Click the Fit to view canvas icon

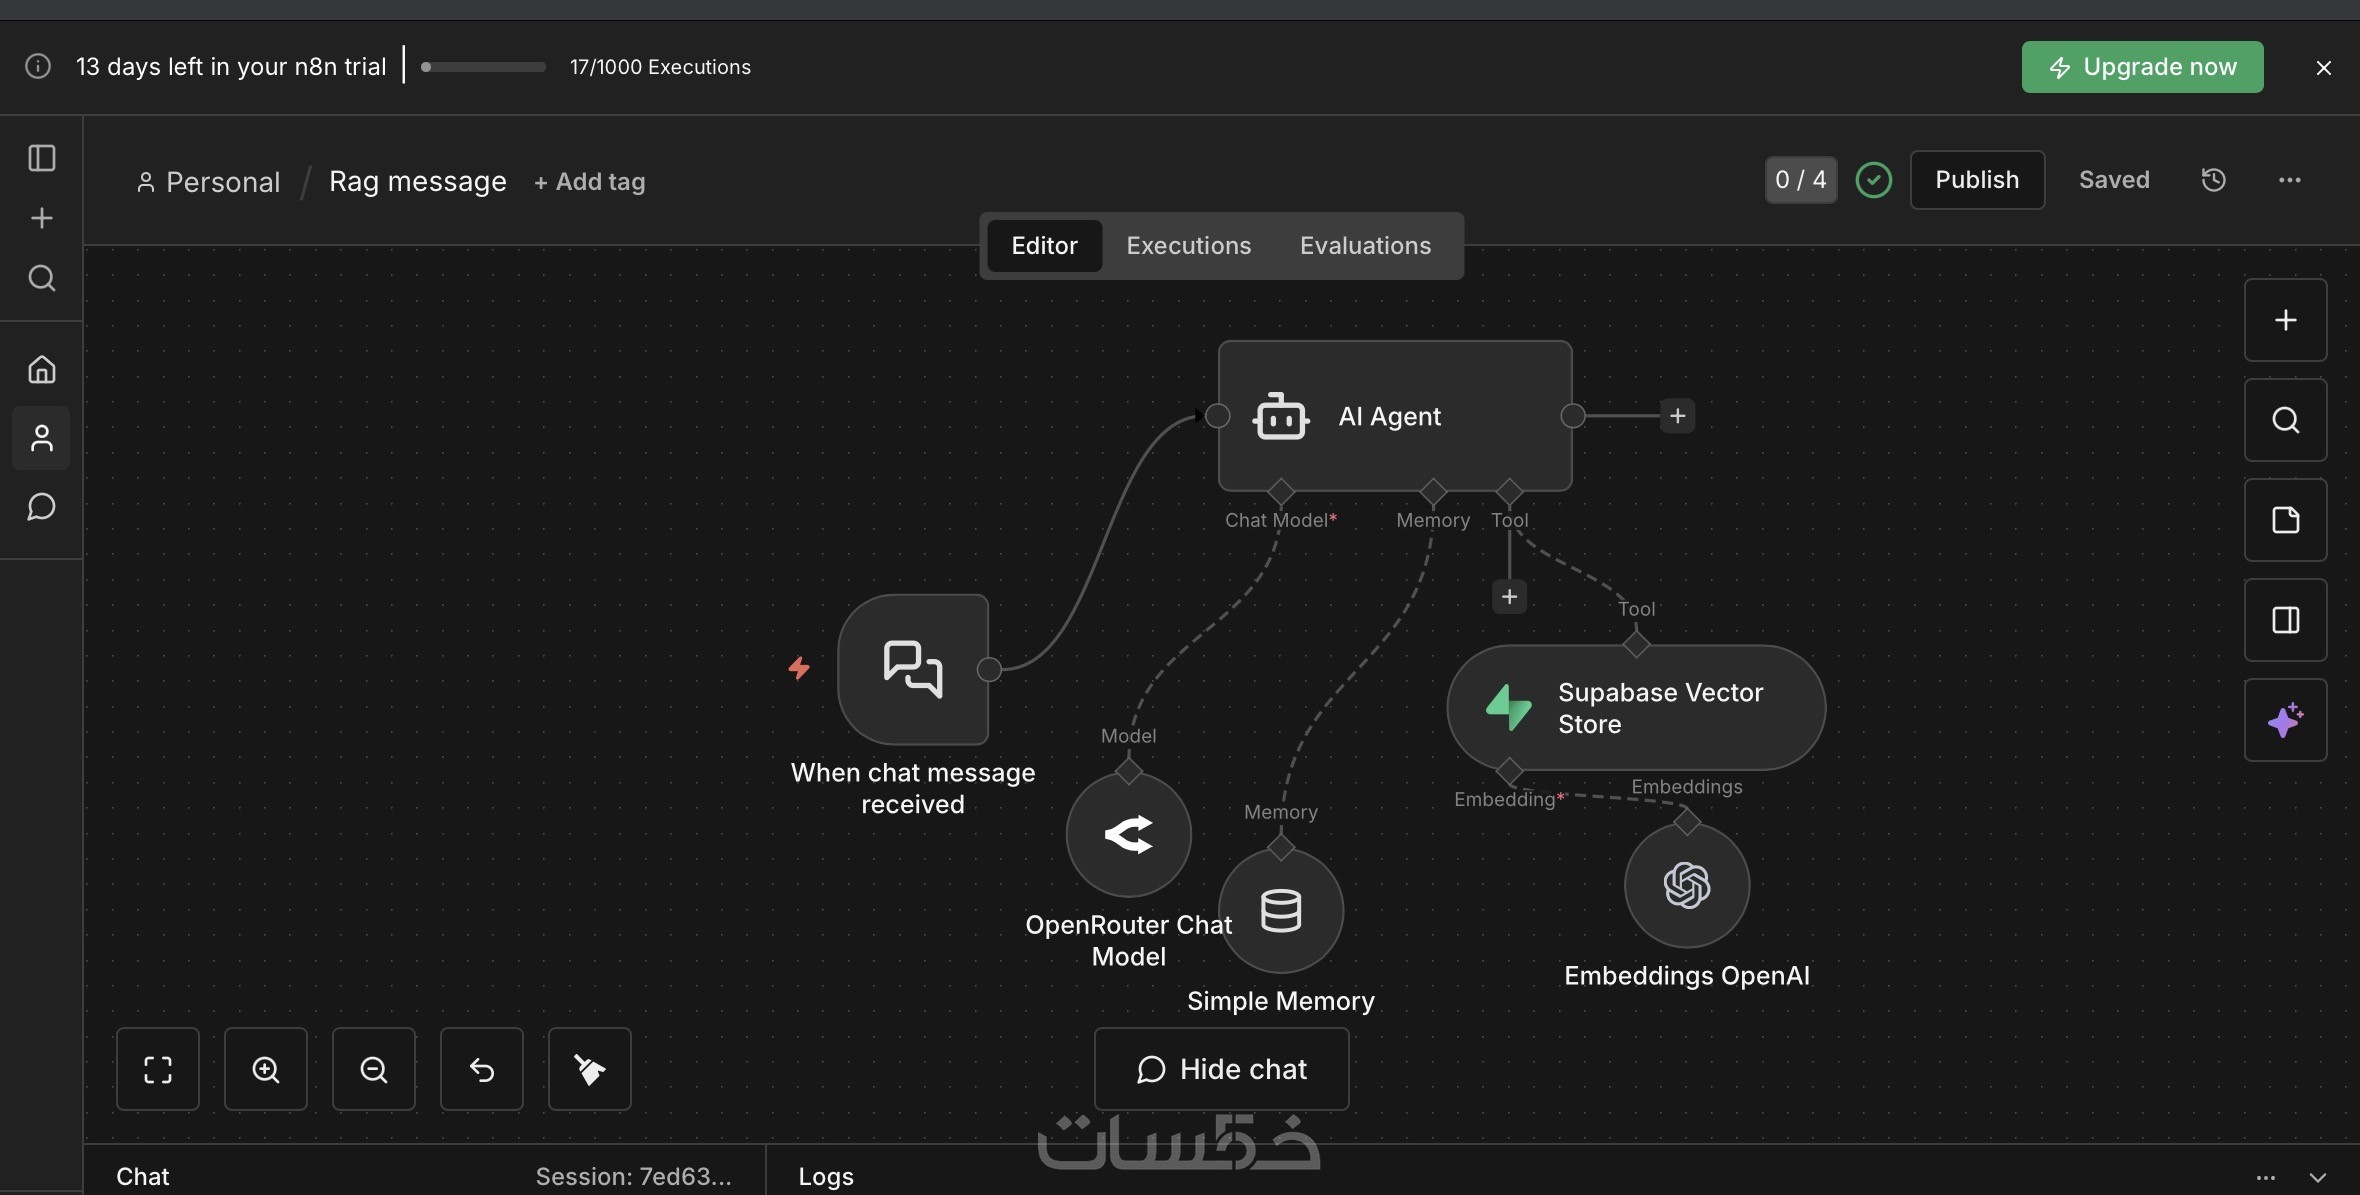(x=158, y=1069)
